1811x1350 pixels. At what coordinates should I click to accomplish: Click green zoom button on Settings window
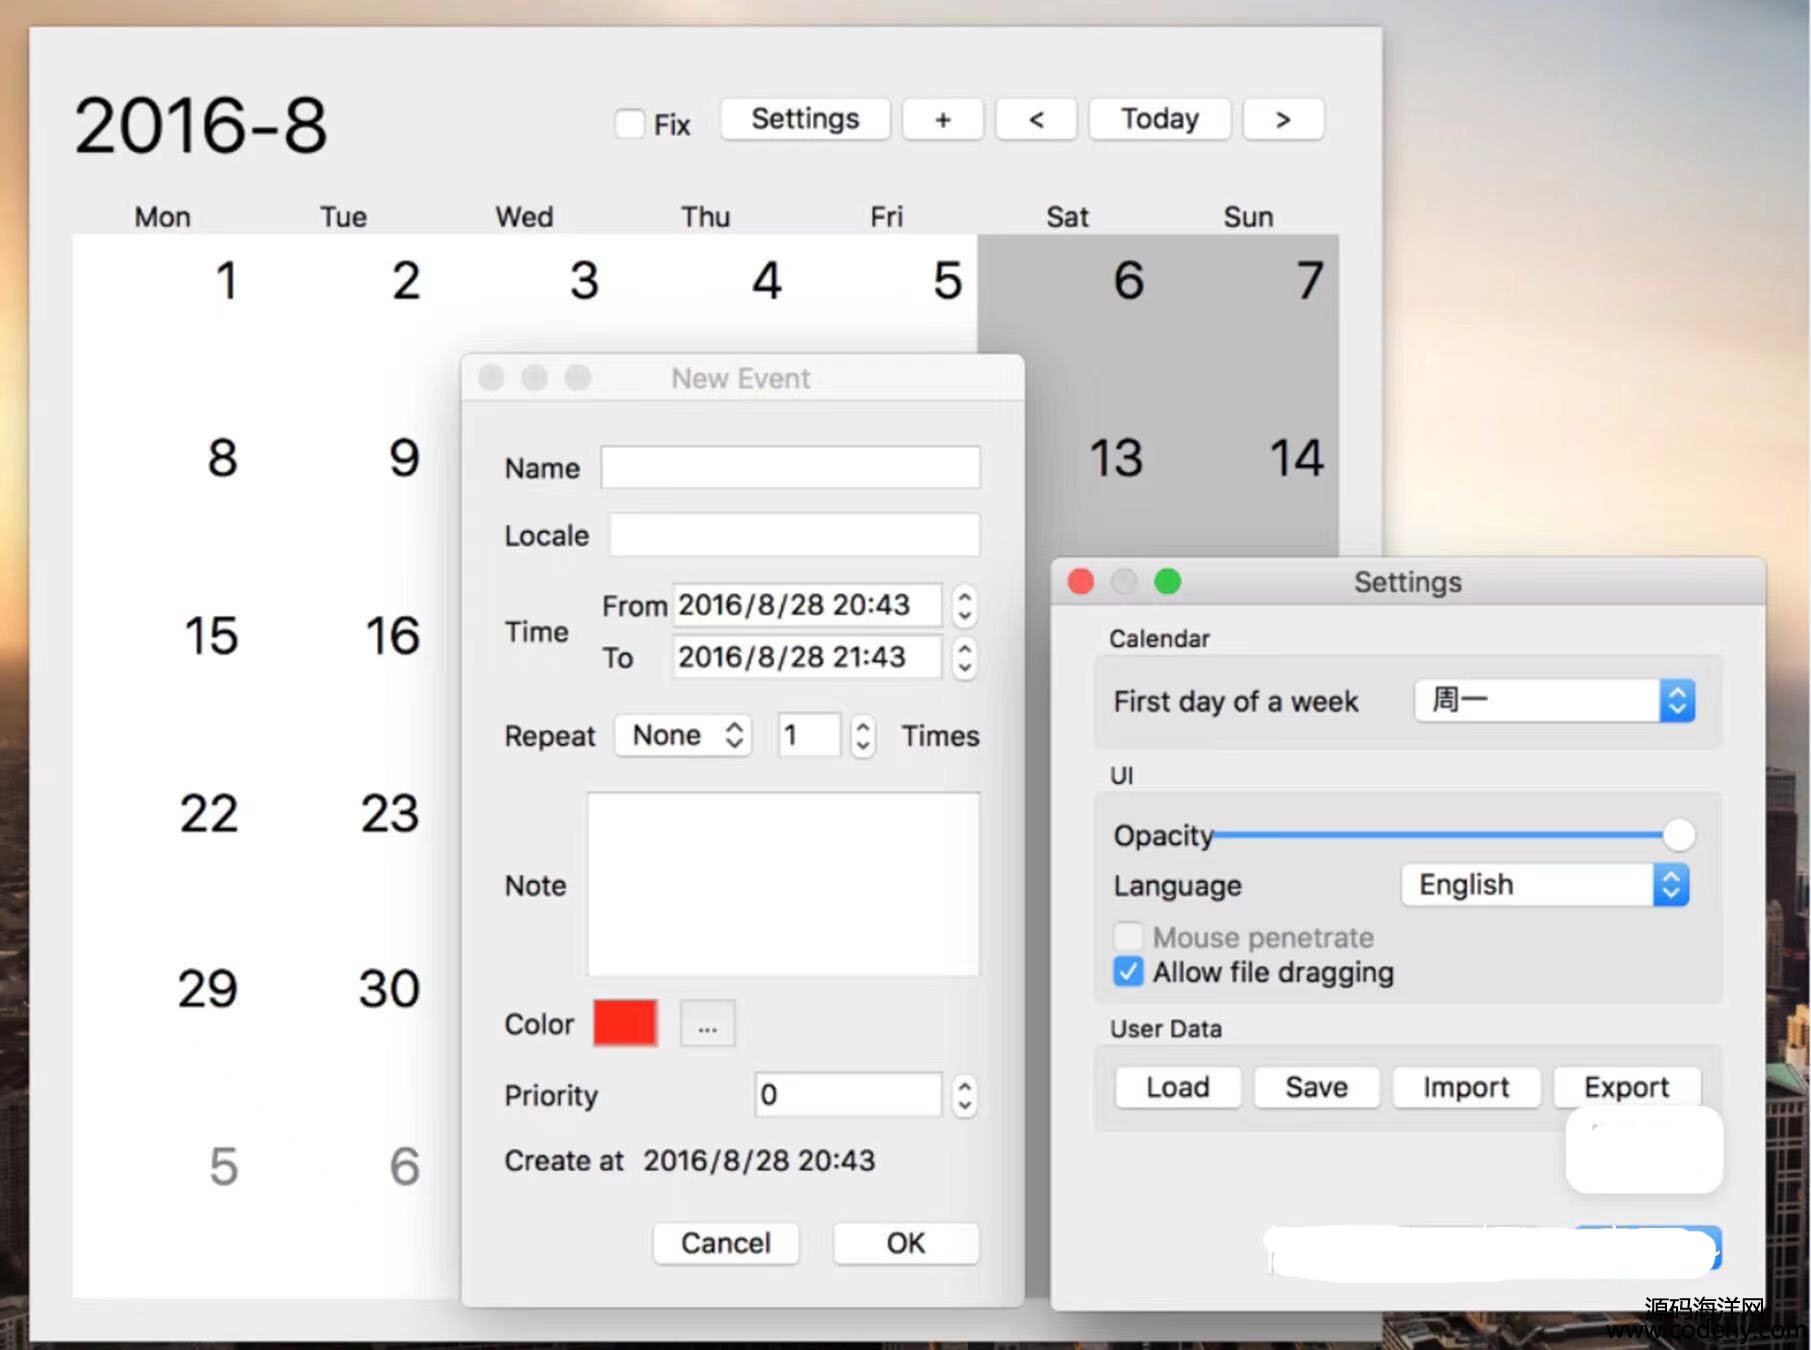click(x=1167, y=582)
